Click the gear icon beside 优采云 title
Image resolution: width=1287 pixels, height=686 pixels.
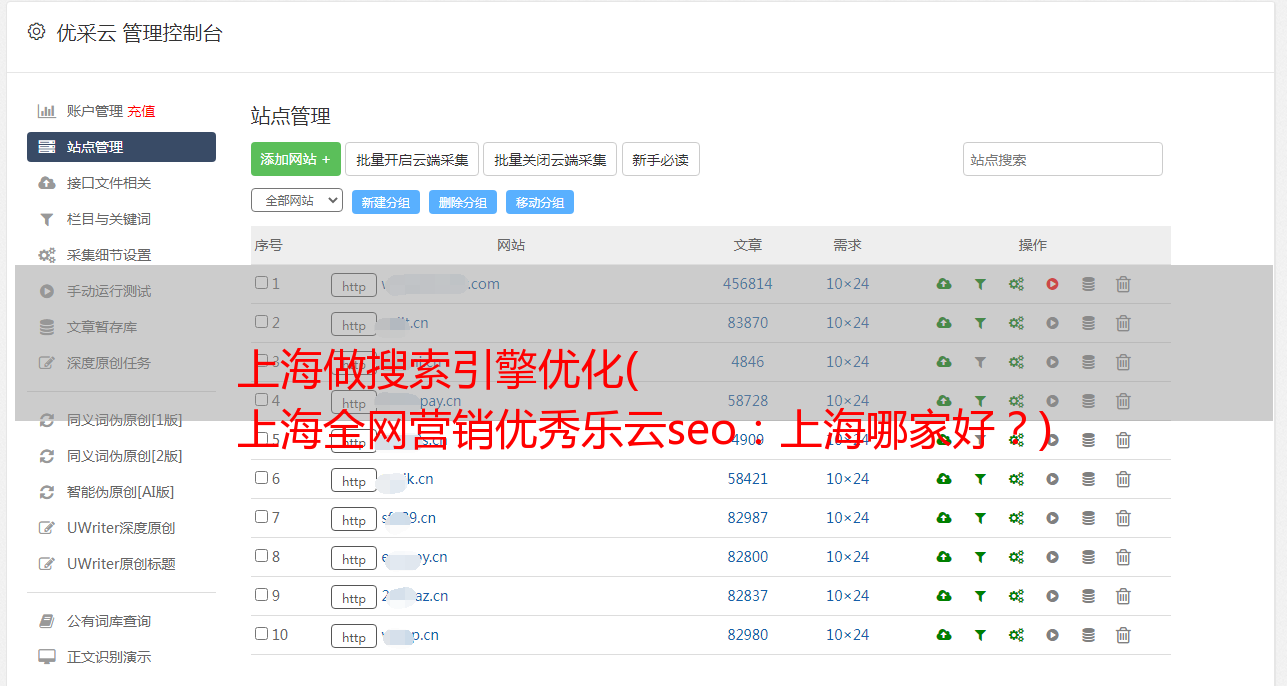click(37, 32)
